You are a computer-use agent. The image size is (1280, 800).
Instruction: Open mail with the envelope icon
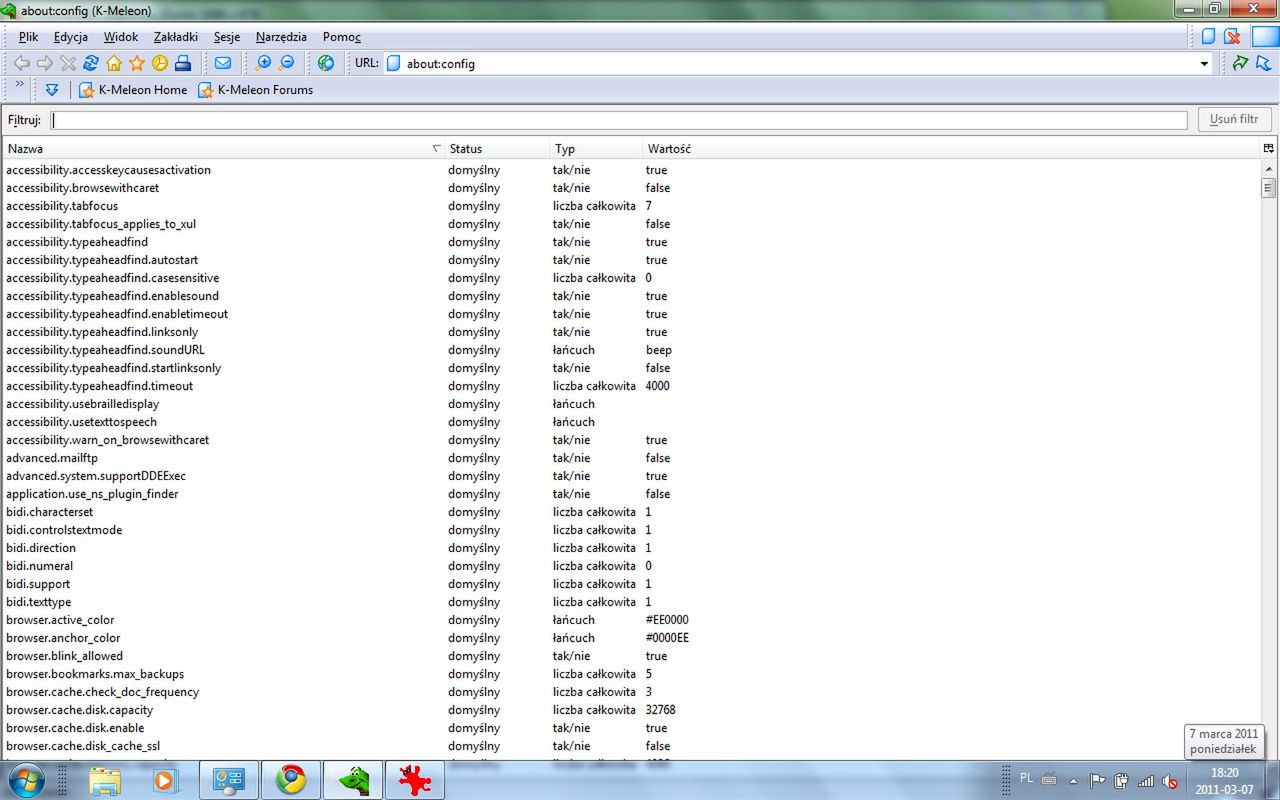pyautogui.click(x=222, y=62)
